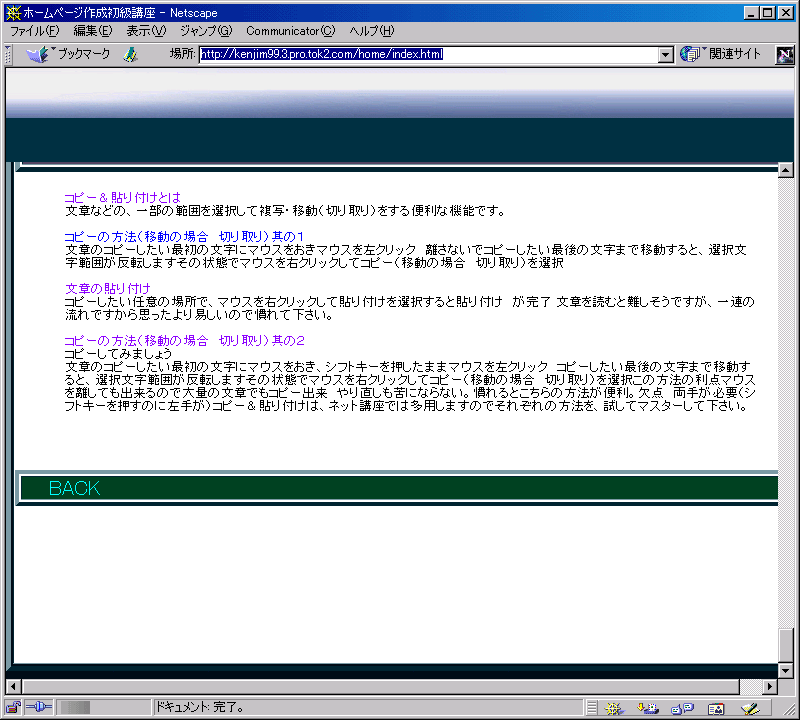Open the ファイル(F) menu

(35, 31)
